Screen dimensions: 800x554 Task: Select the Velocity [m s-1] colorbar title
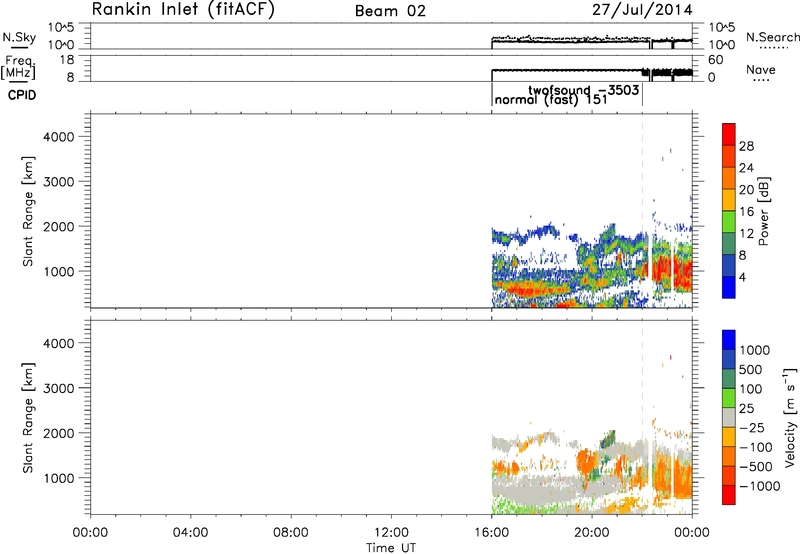[x=790, y=417]
